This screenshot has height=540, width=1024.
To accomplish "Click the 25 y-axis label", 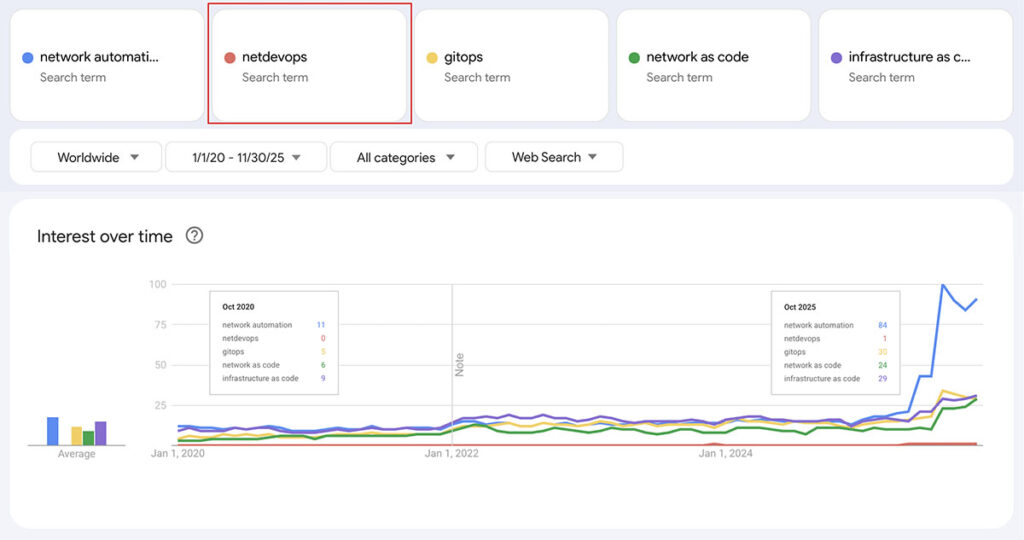I will point(161,405).
